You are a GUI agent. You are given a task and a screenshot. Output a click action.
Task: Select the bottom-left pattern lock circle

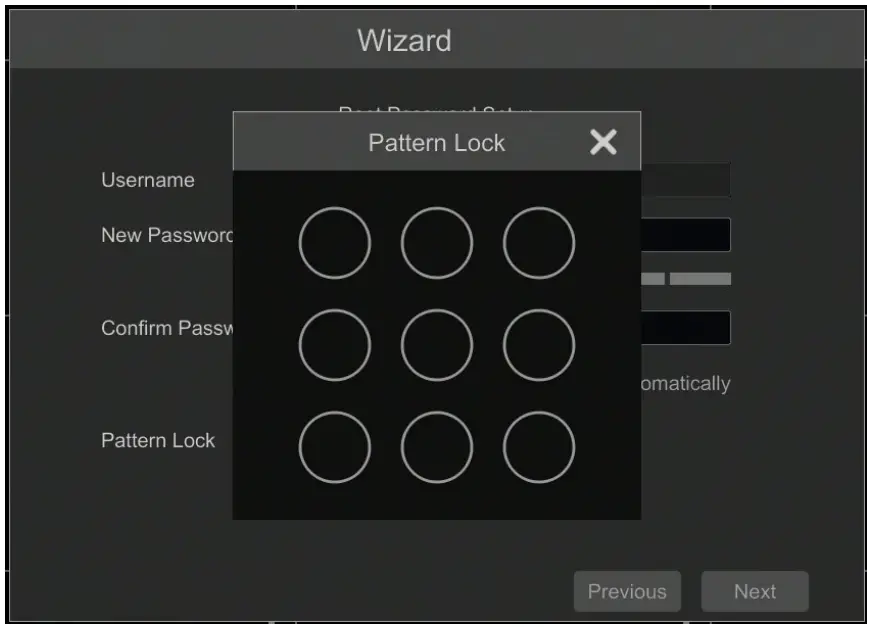pos(335,447)
